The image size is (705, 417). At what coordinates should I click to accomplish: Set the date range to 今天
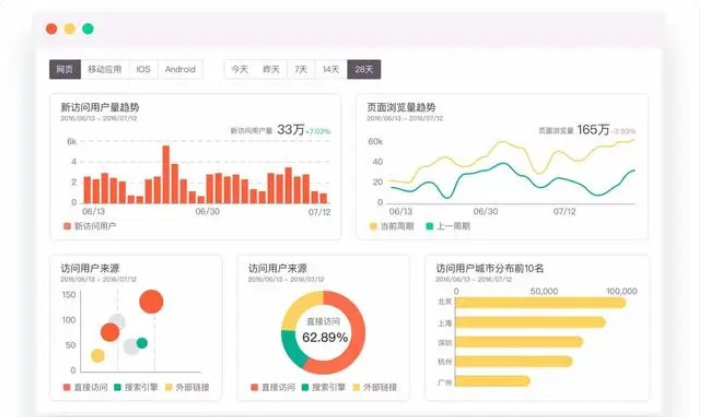(x=240, y=69)
